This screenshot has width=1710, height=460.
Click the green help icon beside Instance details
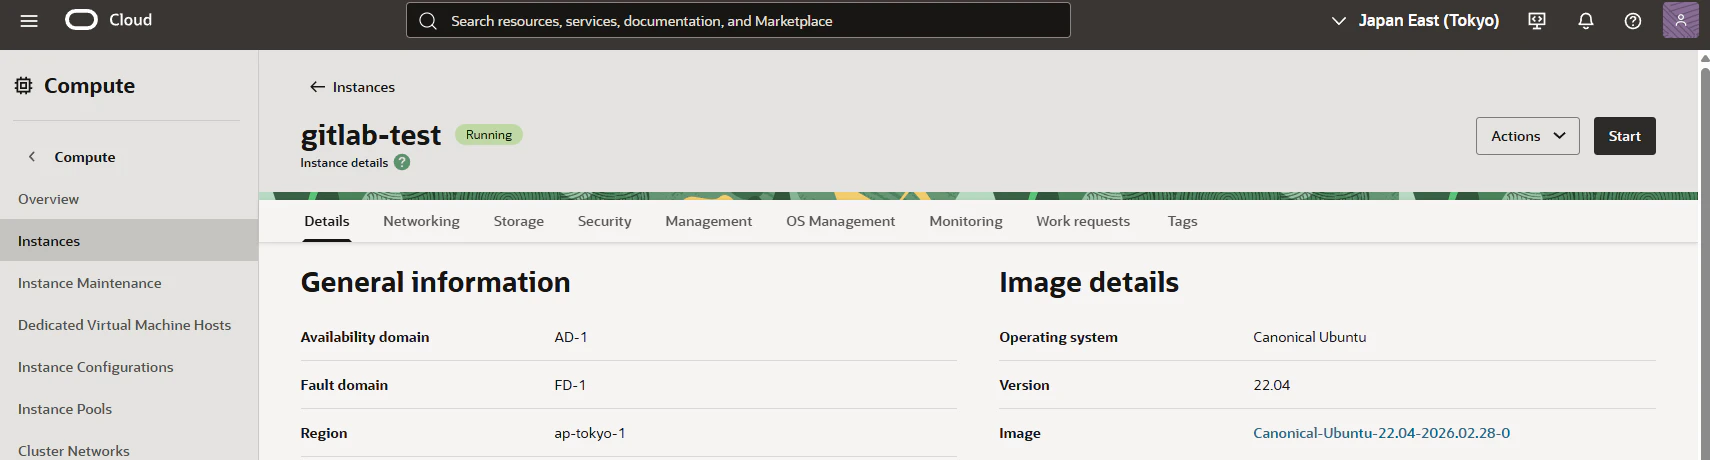[x=402, y=162]
